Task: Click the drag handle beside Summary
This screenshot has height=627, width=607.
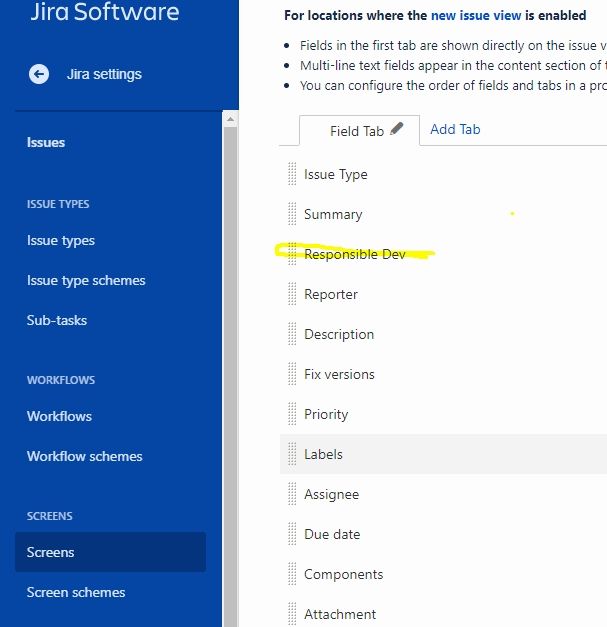Action: tap(292, 214)
